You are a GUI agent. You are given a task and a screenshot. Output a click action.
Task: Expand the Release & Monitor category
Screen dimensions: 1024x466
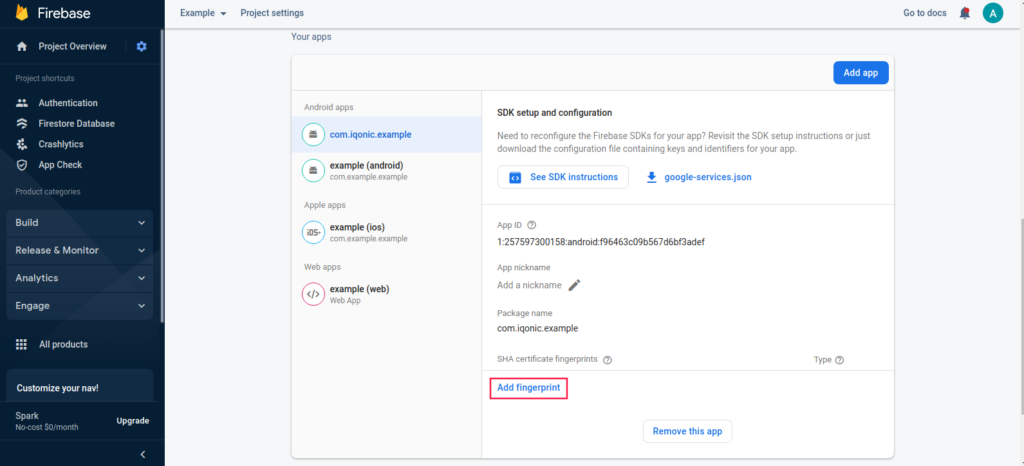click(80, 250)
